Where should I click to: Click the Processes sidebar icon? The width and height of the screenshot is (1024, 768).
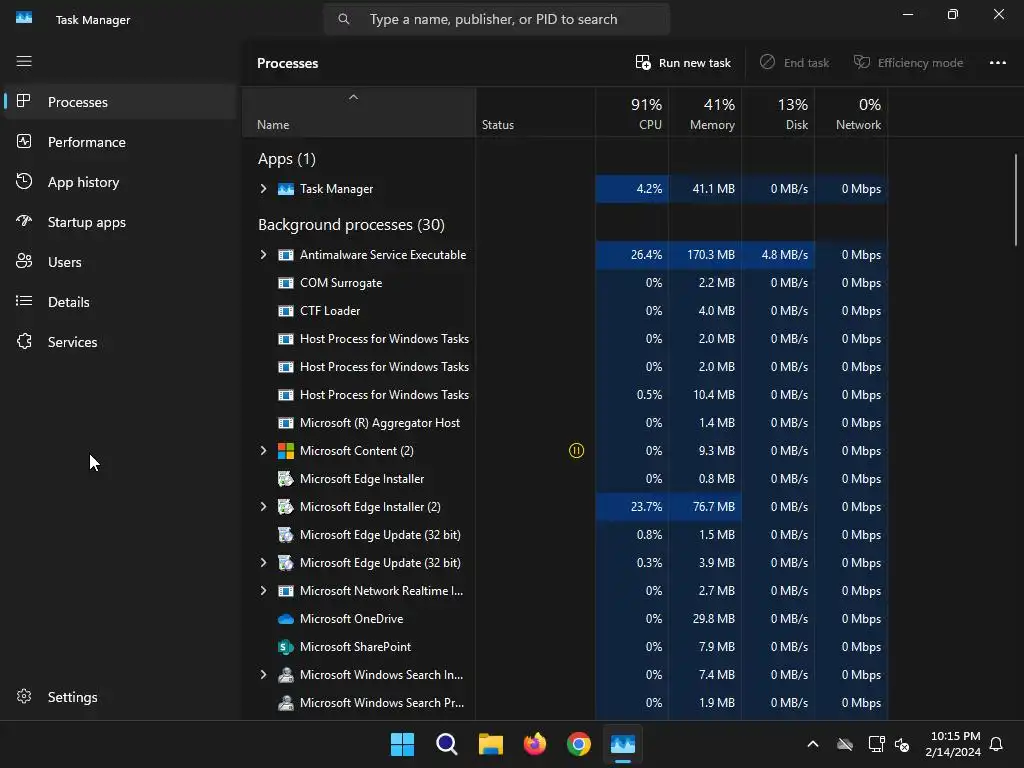pyautogui.click(x=24, y=101)
